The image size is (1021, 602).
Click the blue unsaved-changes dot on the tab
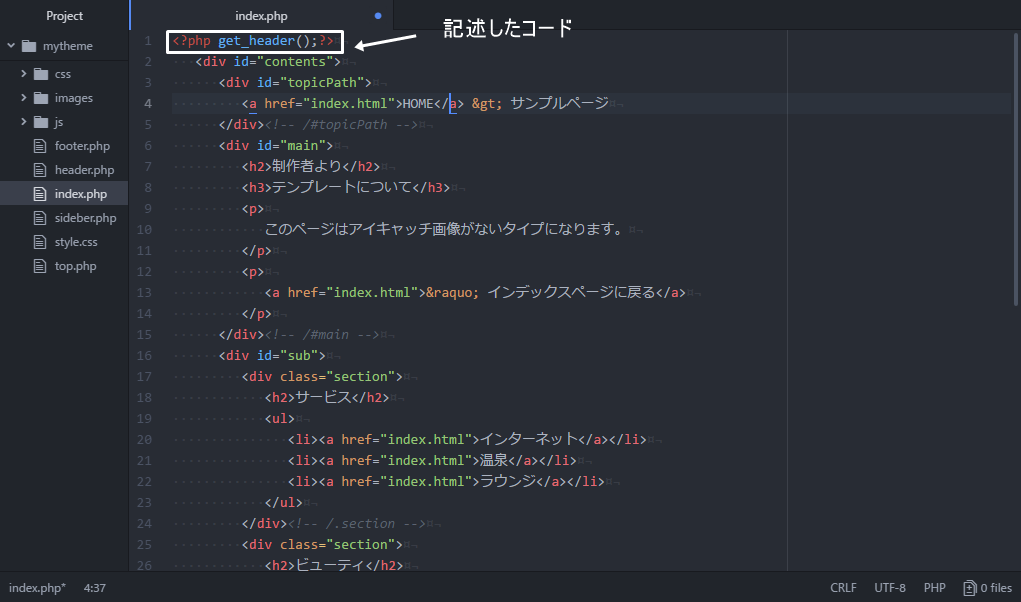pos(377,15)
